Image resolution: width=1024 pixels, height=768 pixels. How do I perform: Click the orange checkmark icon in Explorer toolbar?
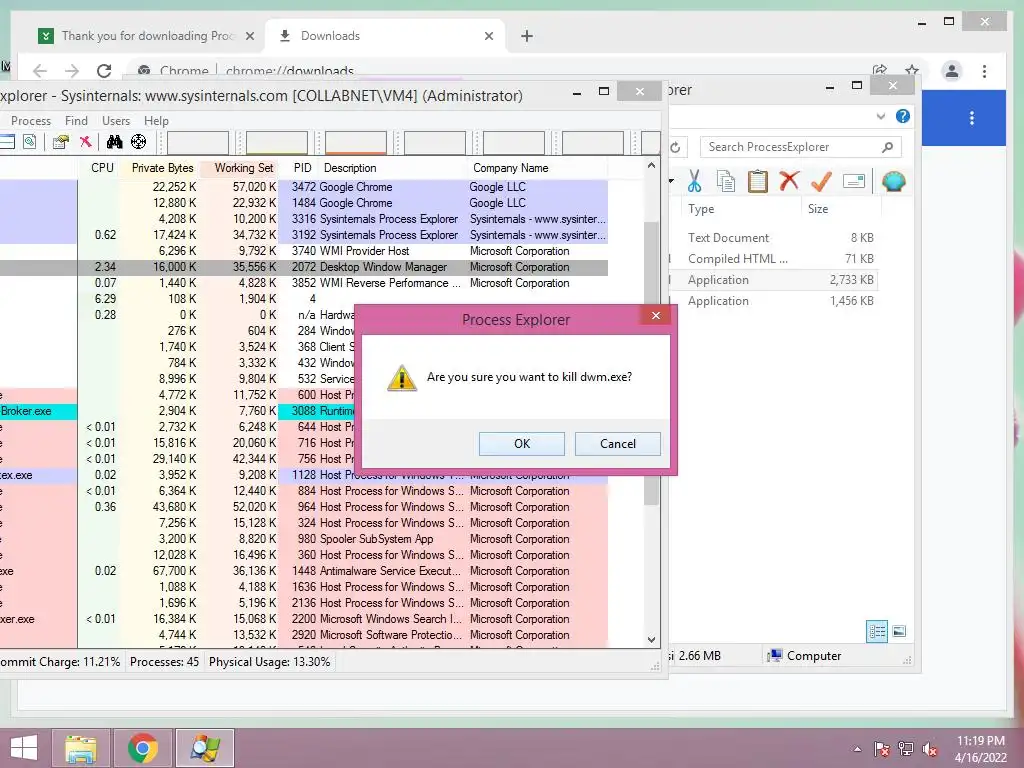click(x=821, y=181)
